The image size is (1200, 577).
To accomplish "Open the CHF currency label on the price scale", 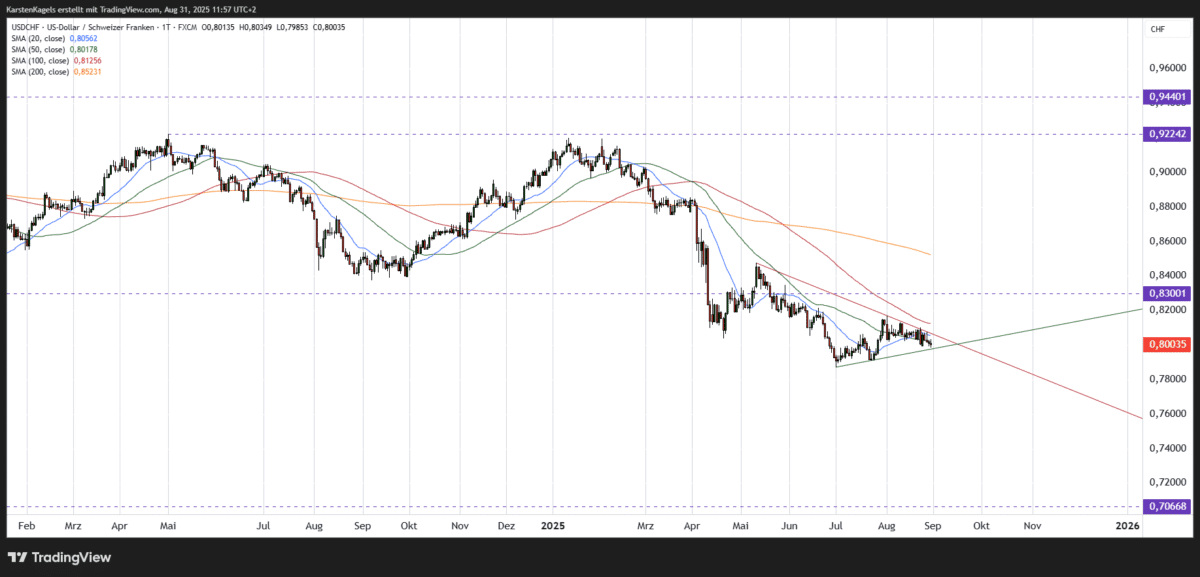I will coord(1157,31).
